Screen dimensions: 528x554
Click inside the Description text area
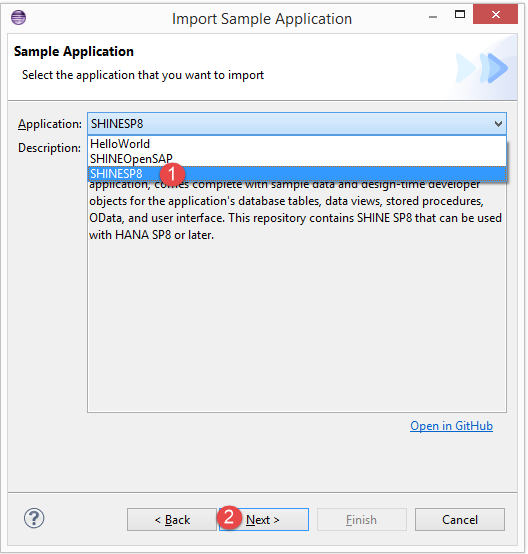coord(297,318)
